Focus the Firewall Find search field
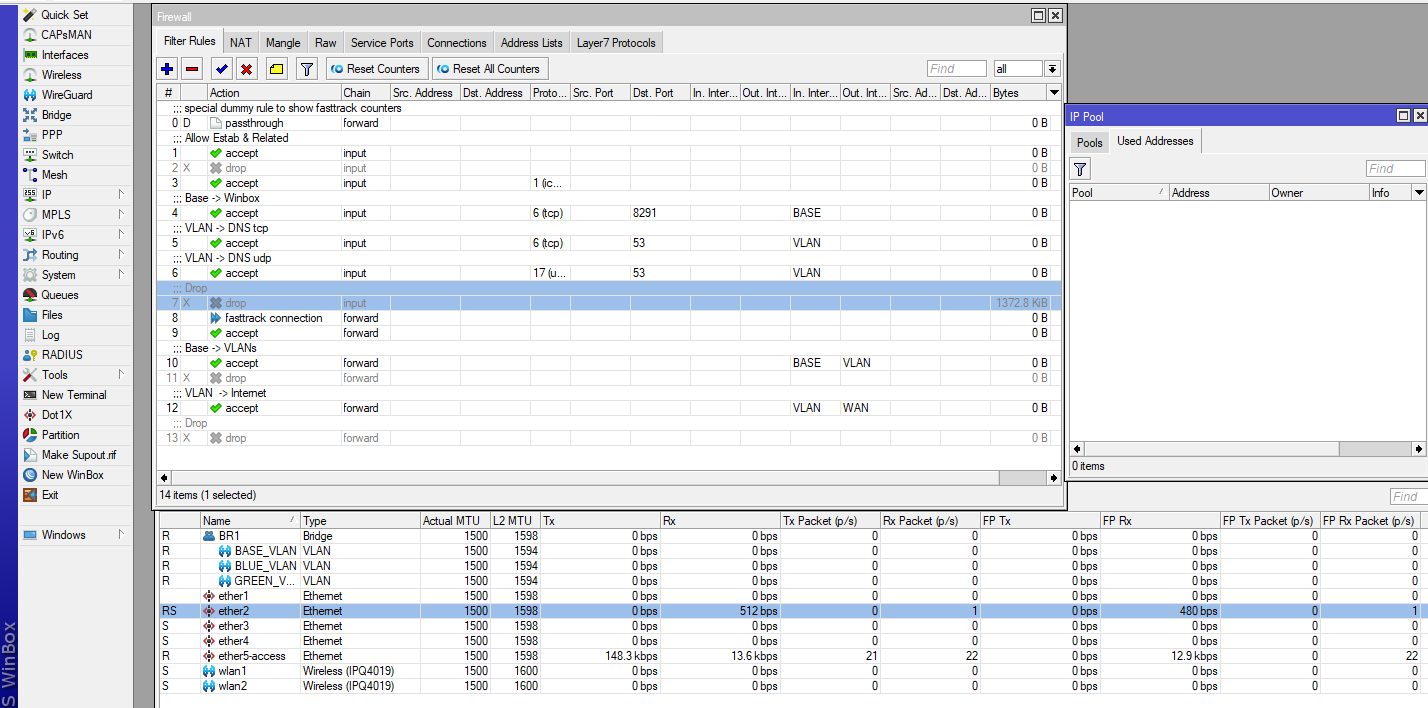1428x708 pixels. tap(956, 69)
